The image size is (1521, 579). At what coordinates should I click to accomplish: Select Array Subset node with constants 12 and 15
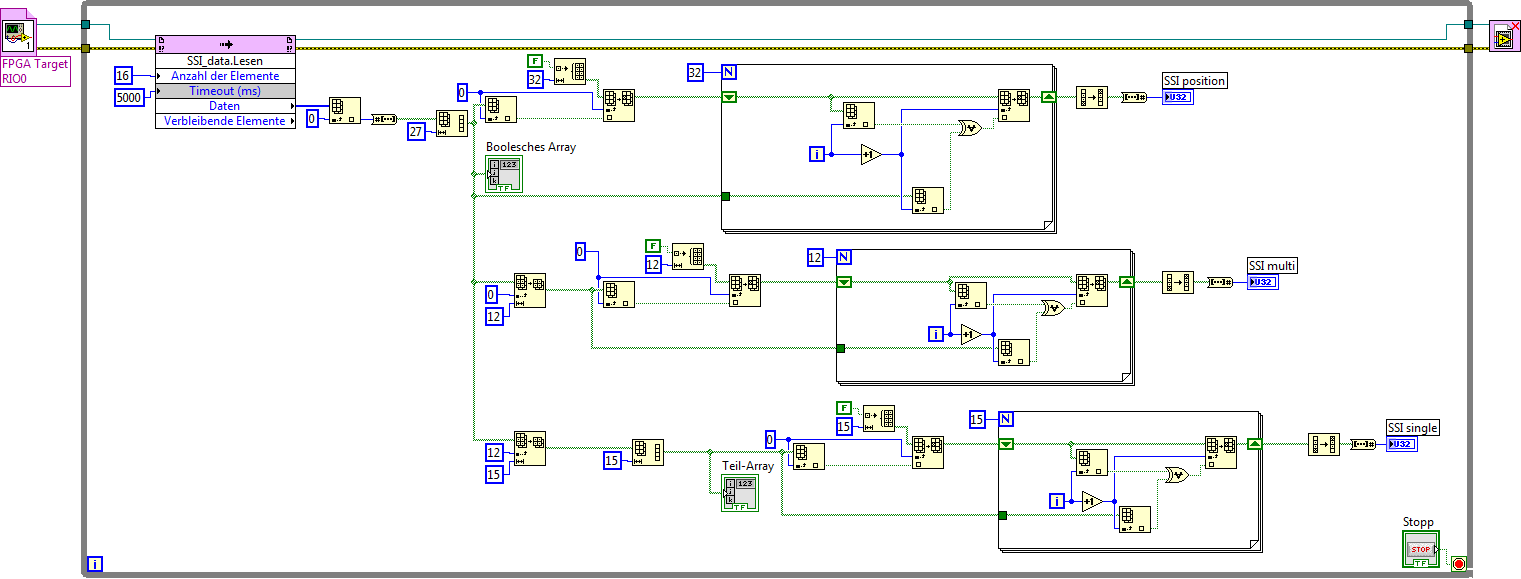click(530, 448)
